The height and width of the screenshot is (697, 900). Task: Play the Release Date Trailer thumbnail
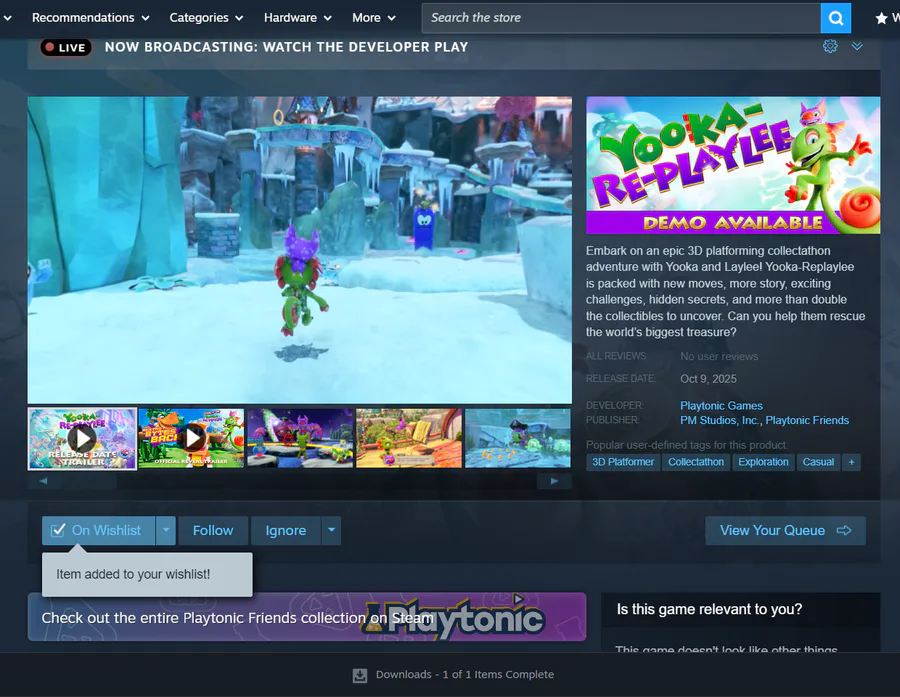click(82, 439)
